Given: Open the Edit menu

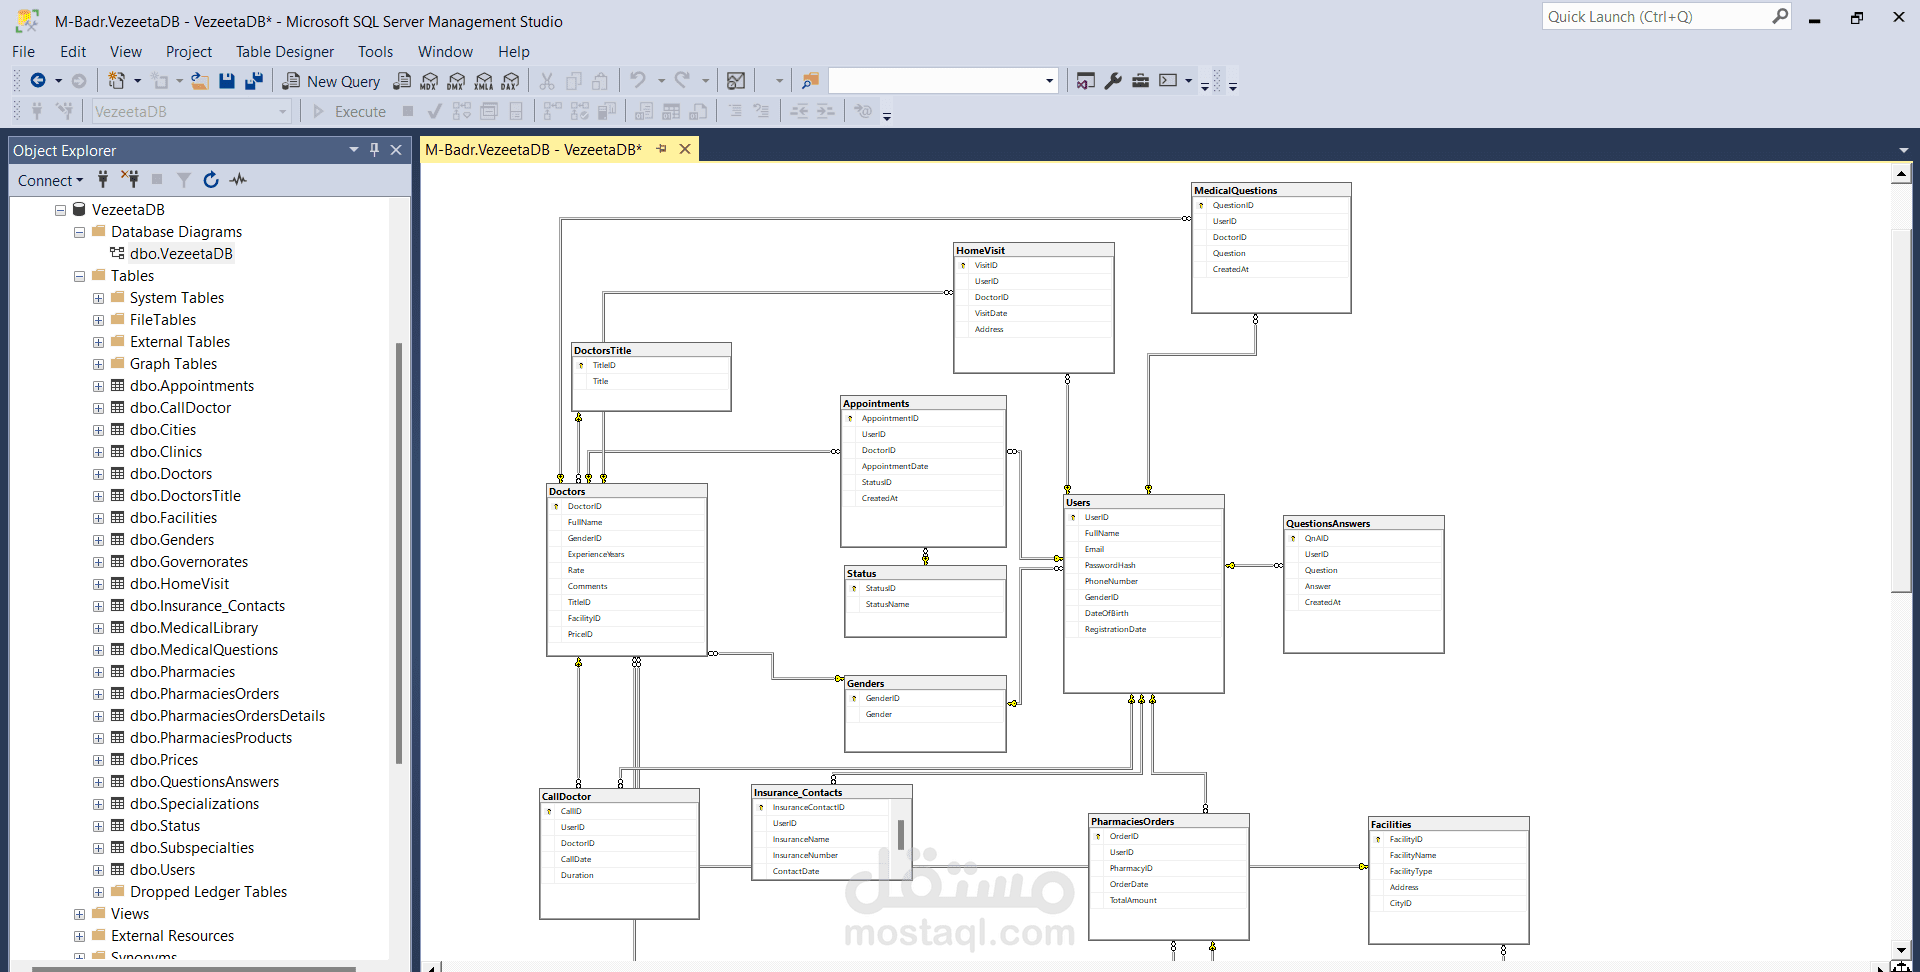Looking at the screenshot, I should click(73, 52).
